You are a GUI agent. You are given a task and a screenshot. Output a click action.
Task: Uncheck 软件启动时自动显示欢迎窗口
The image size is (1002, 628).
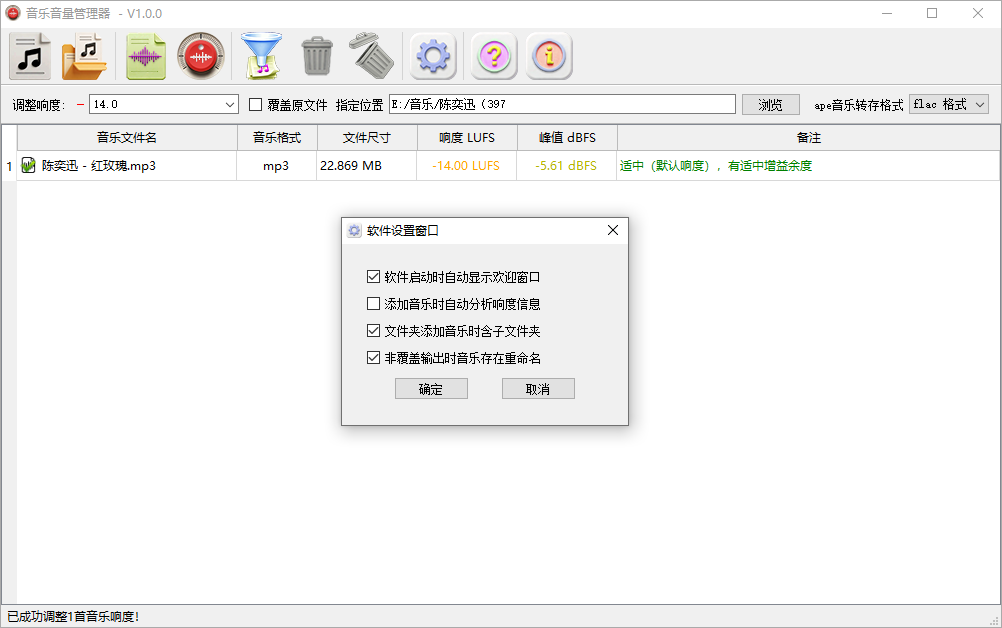(373, 277)
